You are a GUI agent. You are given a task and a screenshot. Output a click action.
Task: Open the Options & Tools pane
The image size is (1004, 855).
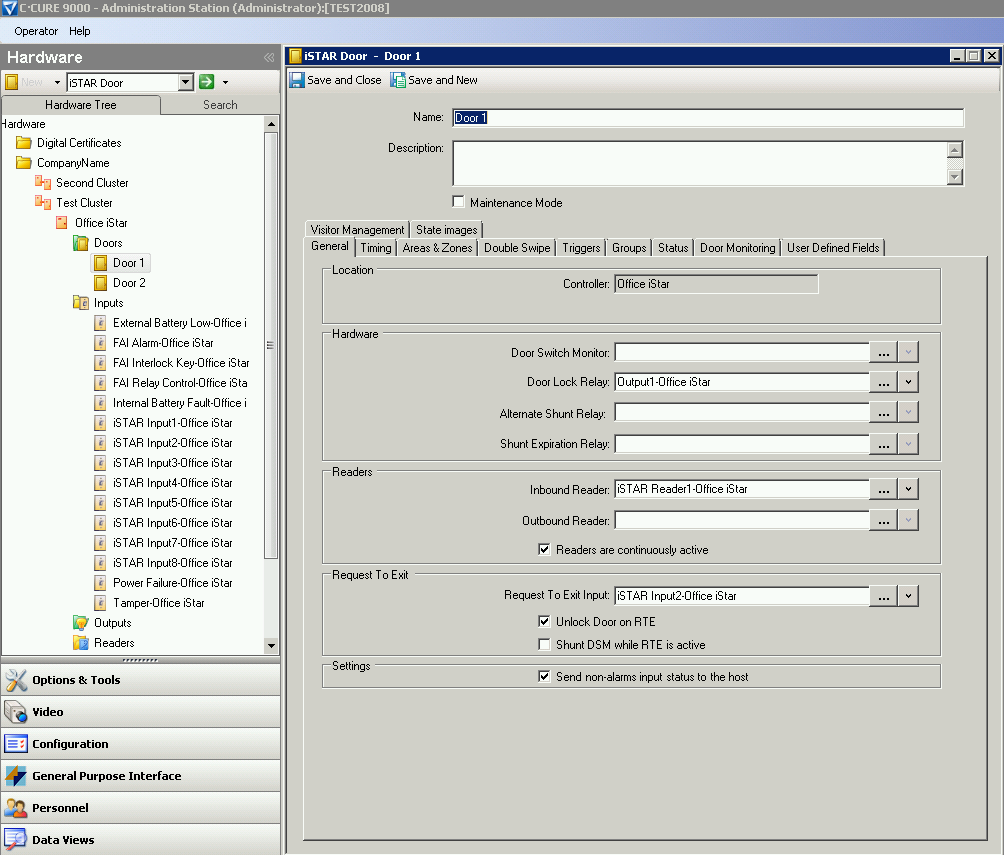[x=76, y=680]
